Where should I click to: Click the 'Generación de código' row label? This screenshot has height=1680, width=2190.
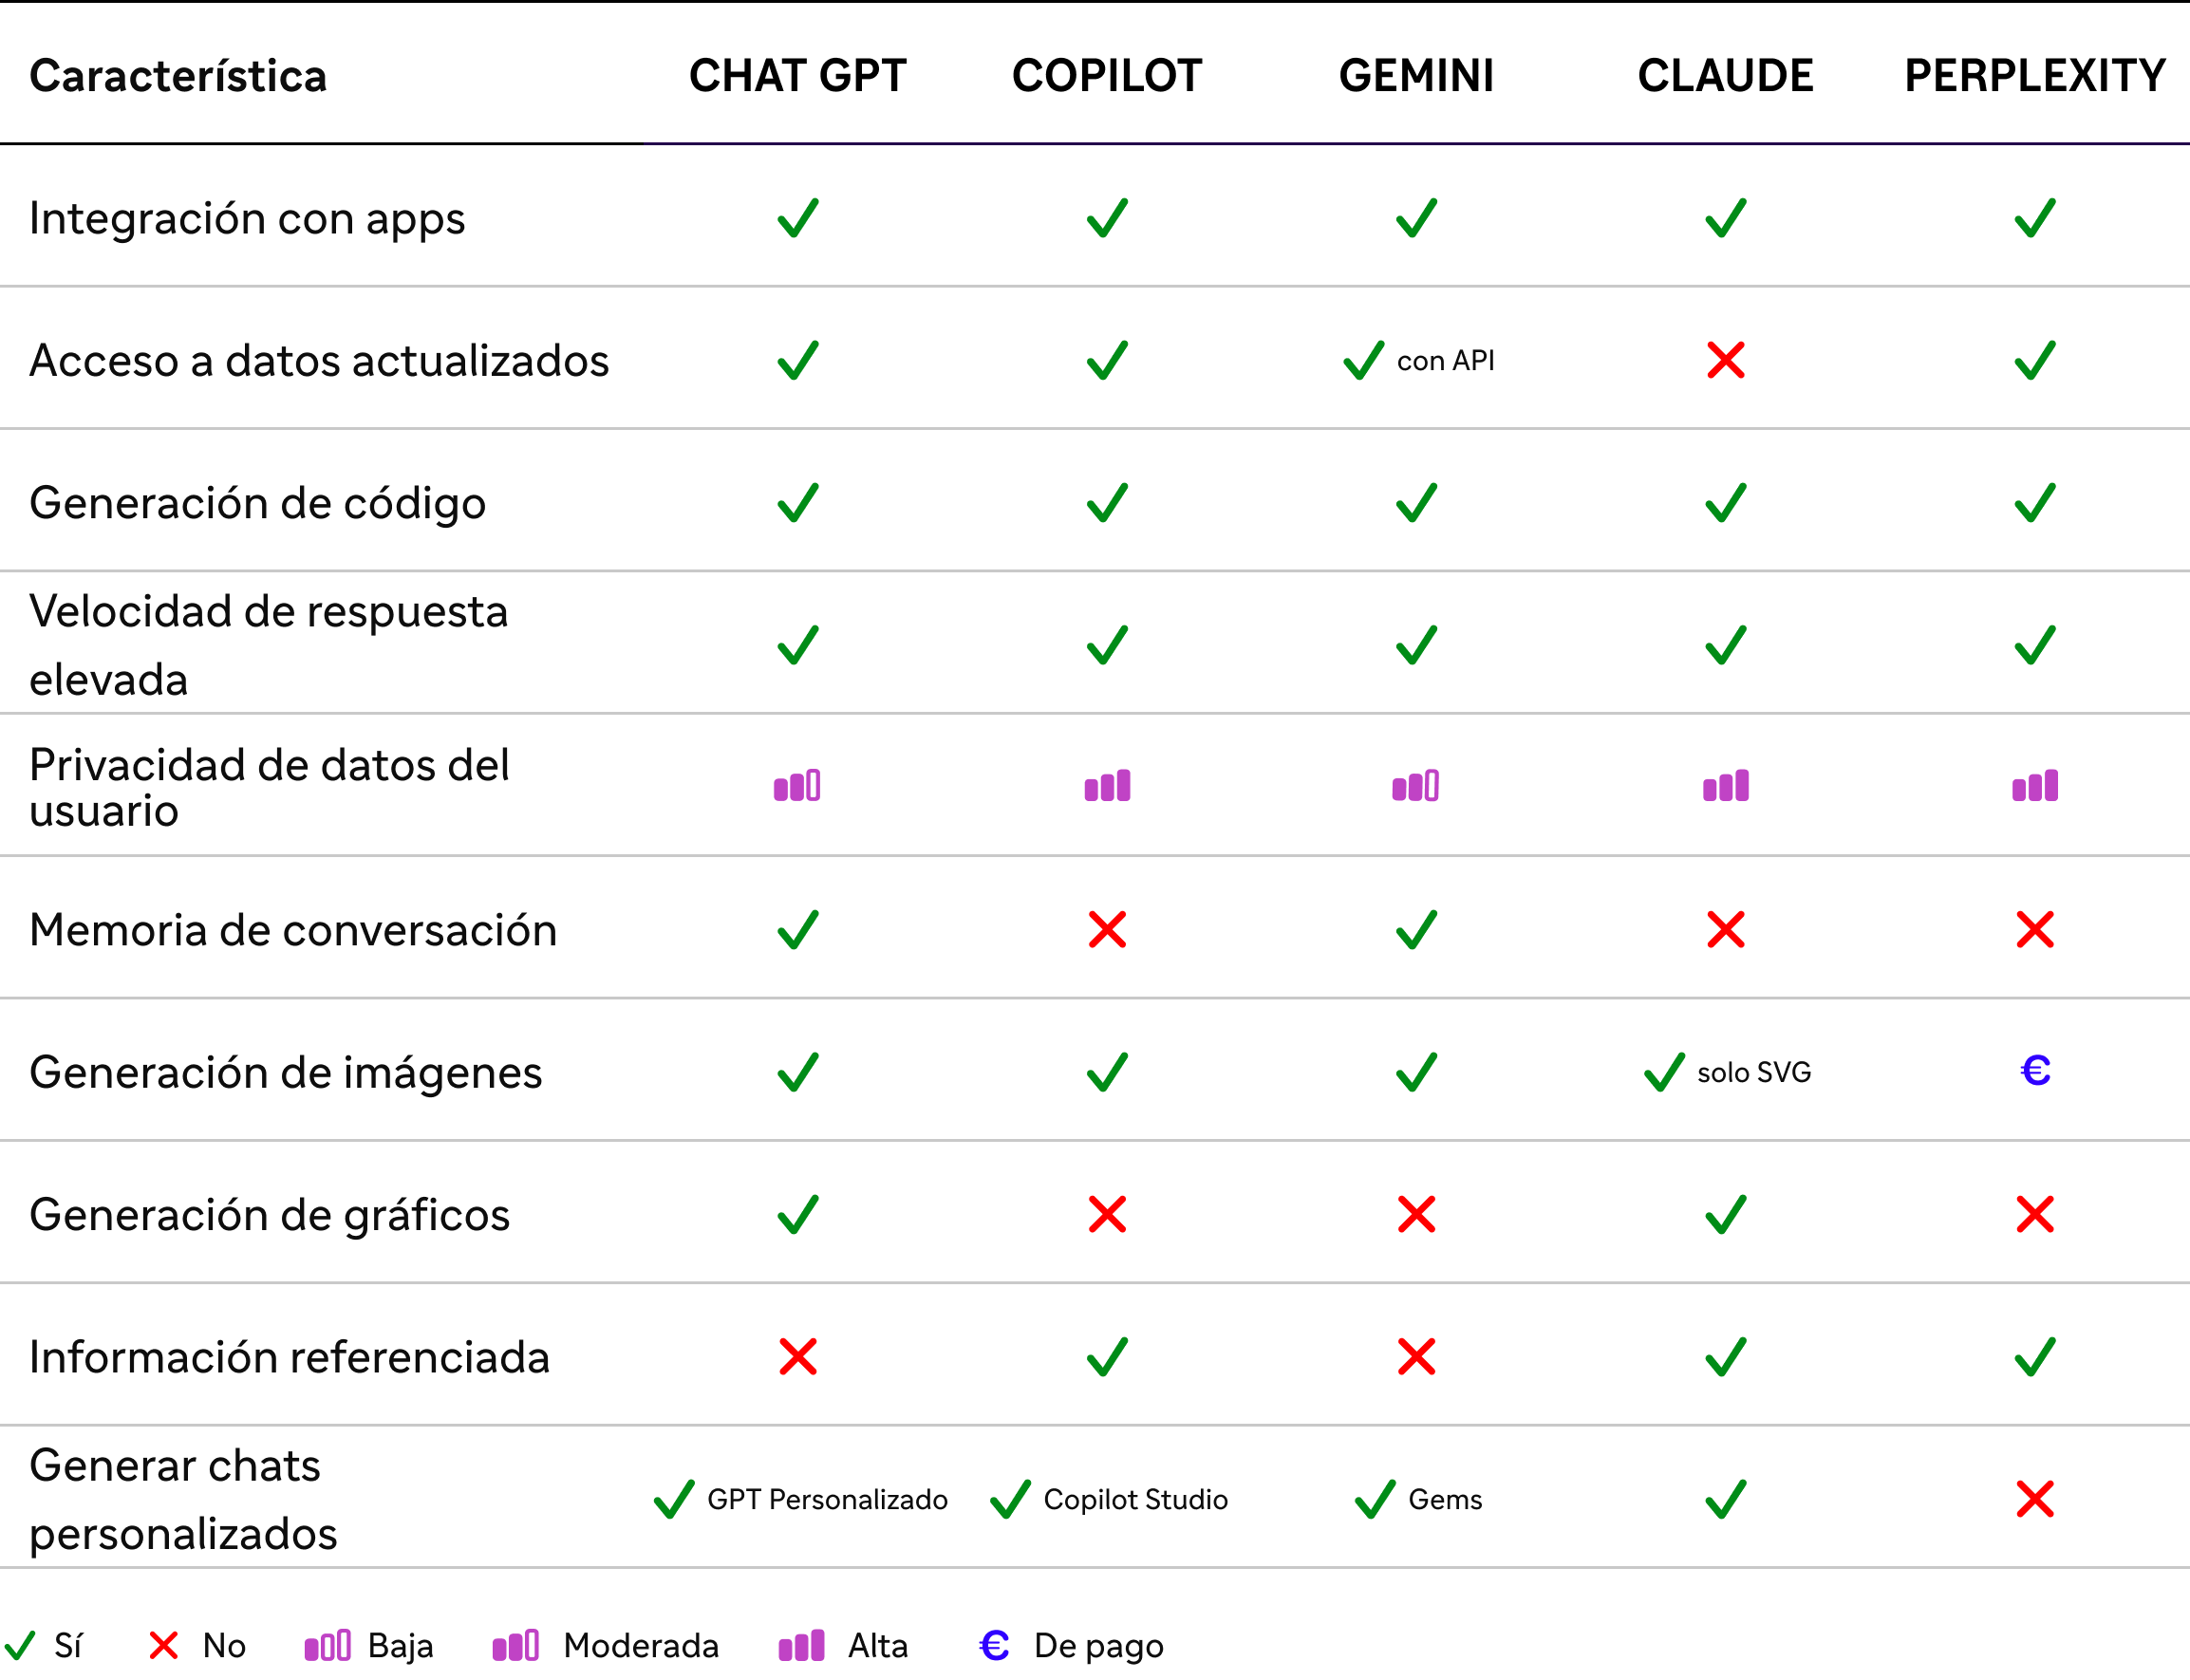(x=257, y=503)
